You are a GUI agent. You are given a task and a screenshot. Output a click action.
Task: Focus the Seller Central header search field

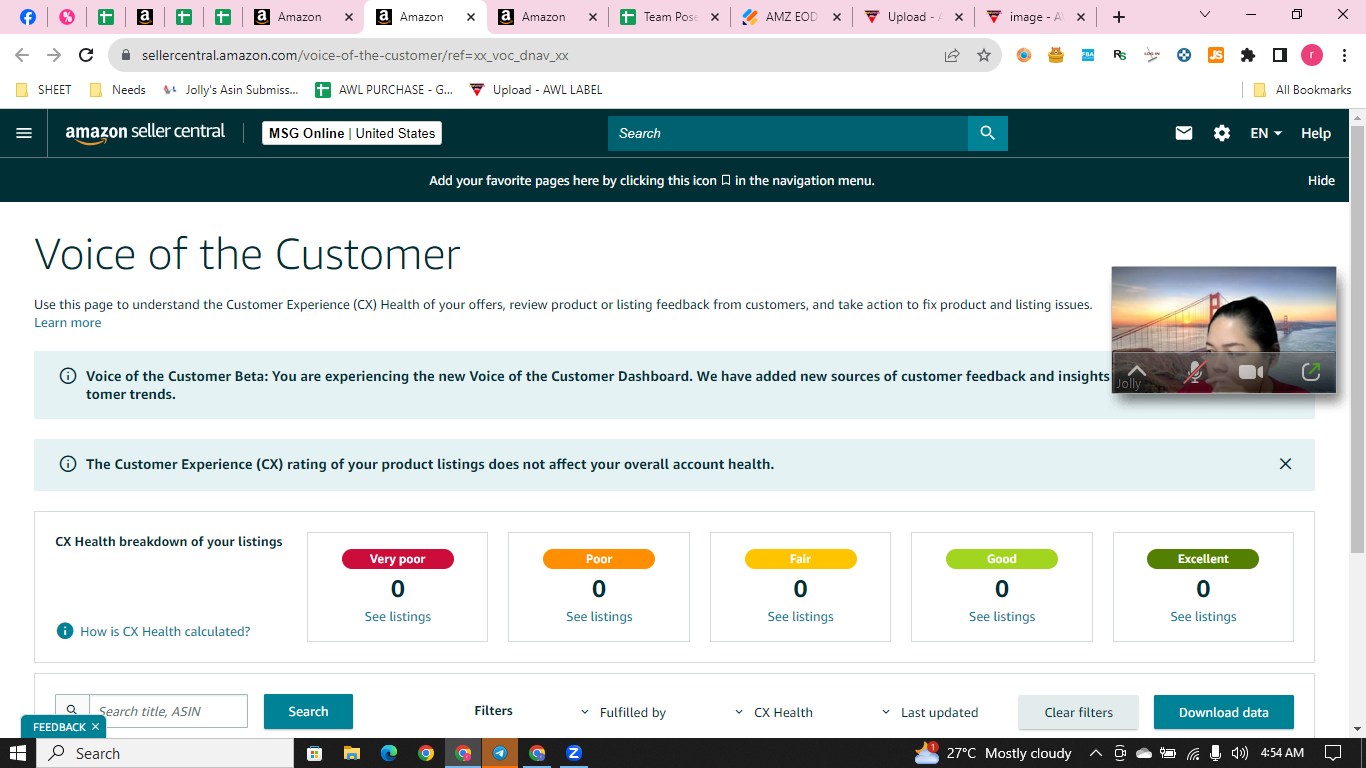click(x=788, y=133)
